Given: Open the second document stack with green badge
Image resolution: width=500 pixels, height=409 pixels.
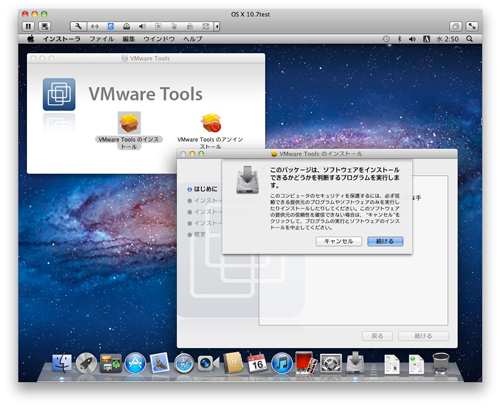Looking at the screenshot, I should pyautogui.click(x=416, y=364).
